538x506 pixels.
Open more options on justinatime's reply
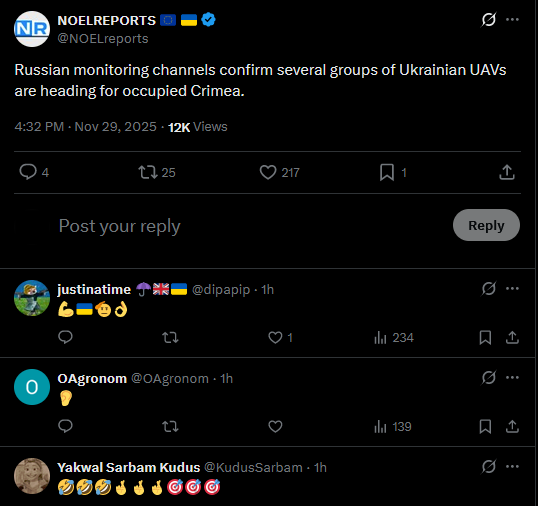[x=512, y=289]
